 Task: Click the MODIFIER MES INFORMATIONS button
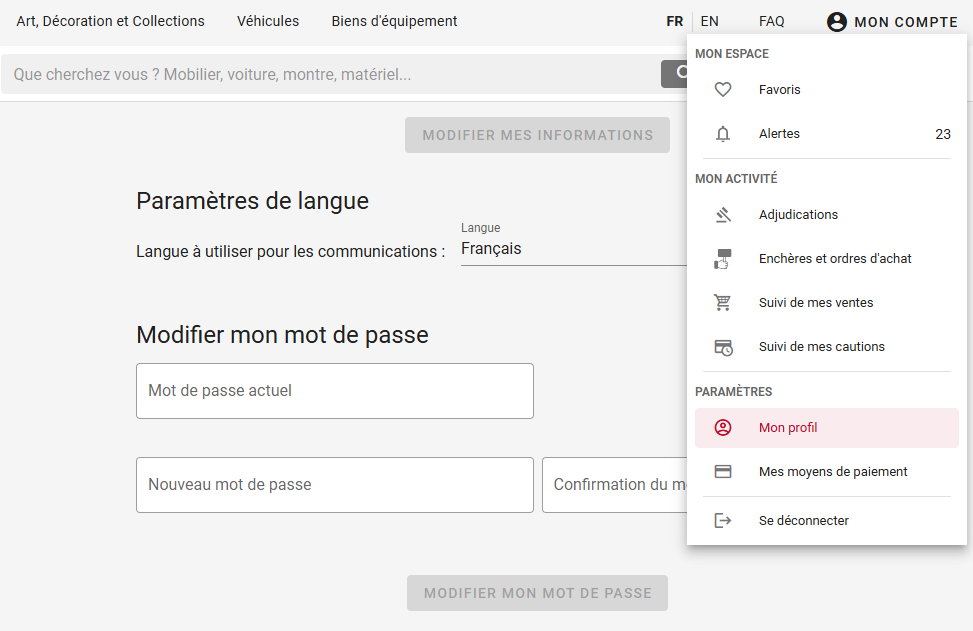[537, 135]
